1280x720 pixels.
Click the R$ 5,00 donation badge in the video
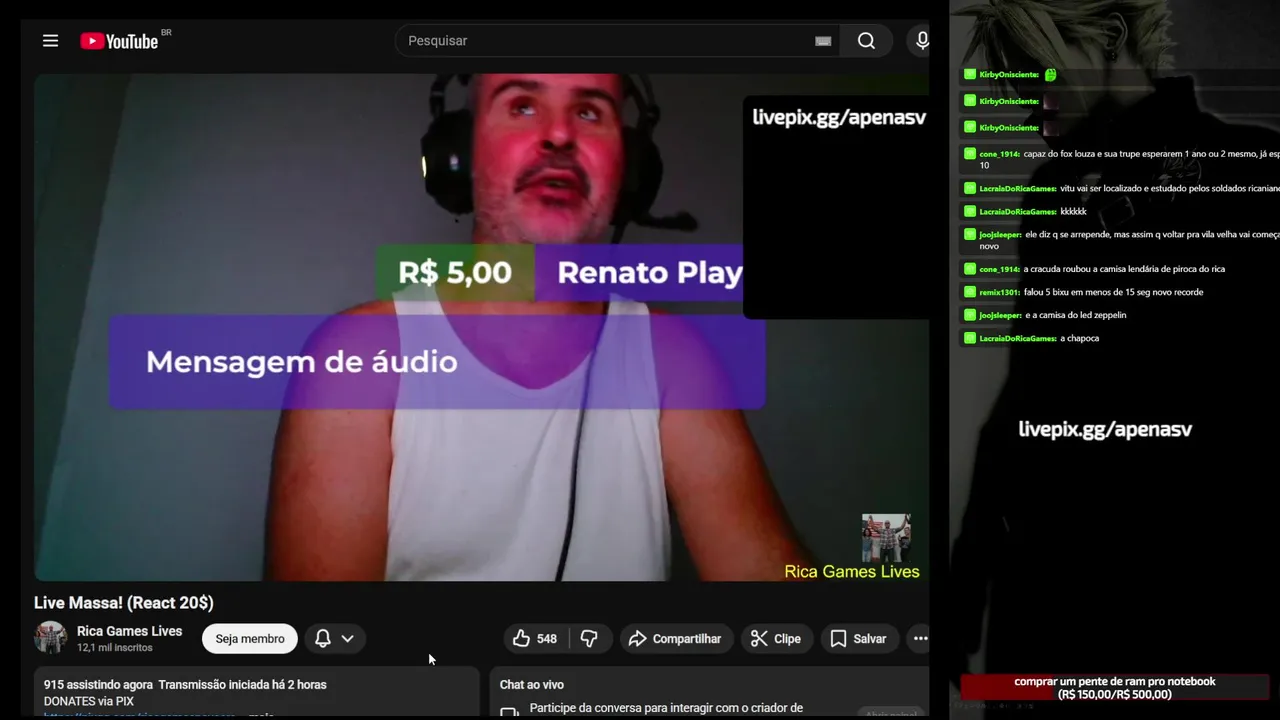click(x=455, y=273)
